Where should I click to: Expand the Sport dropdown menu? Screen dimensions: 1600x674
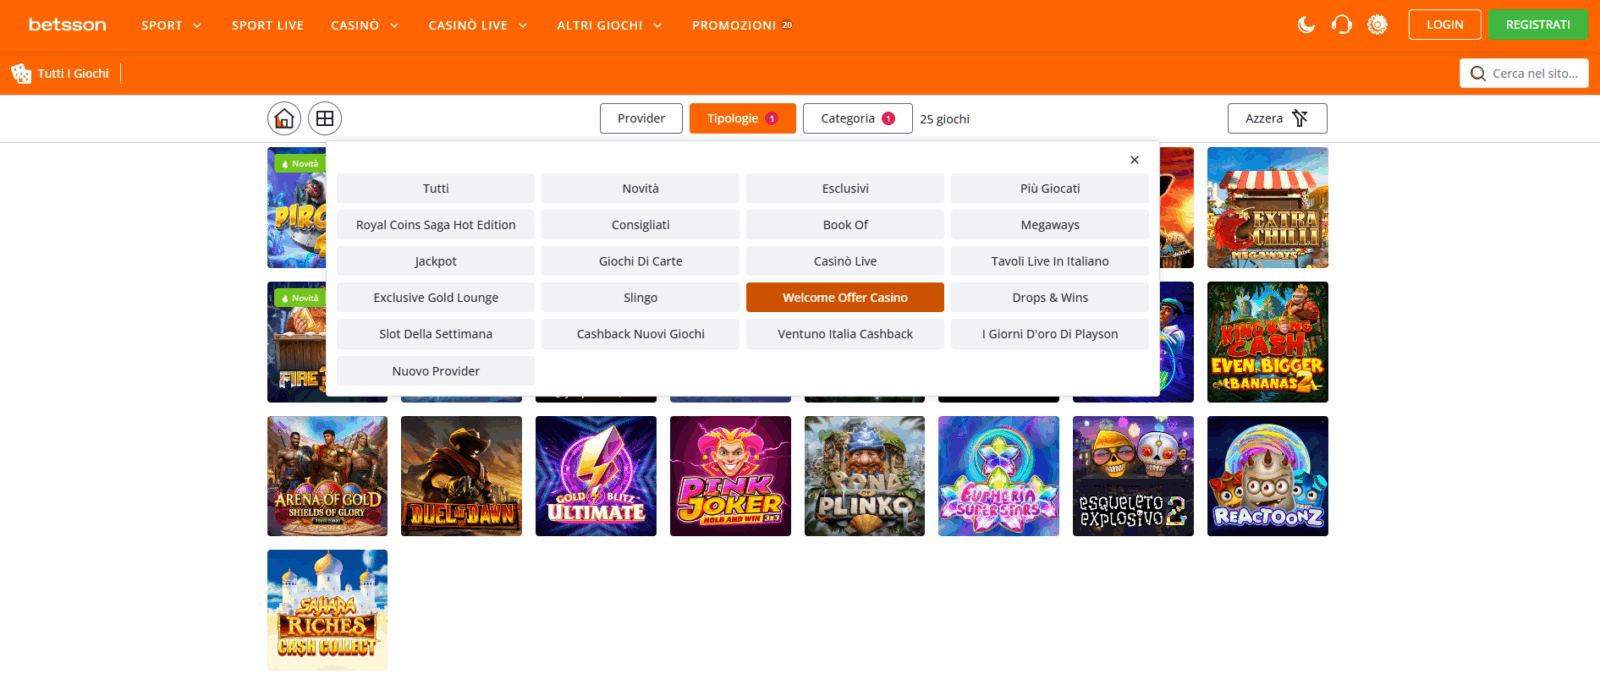(171, 25)
